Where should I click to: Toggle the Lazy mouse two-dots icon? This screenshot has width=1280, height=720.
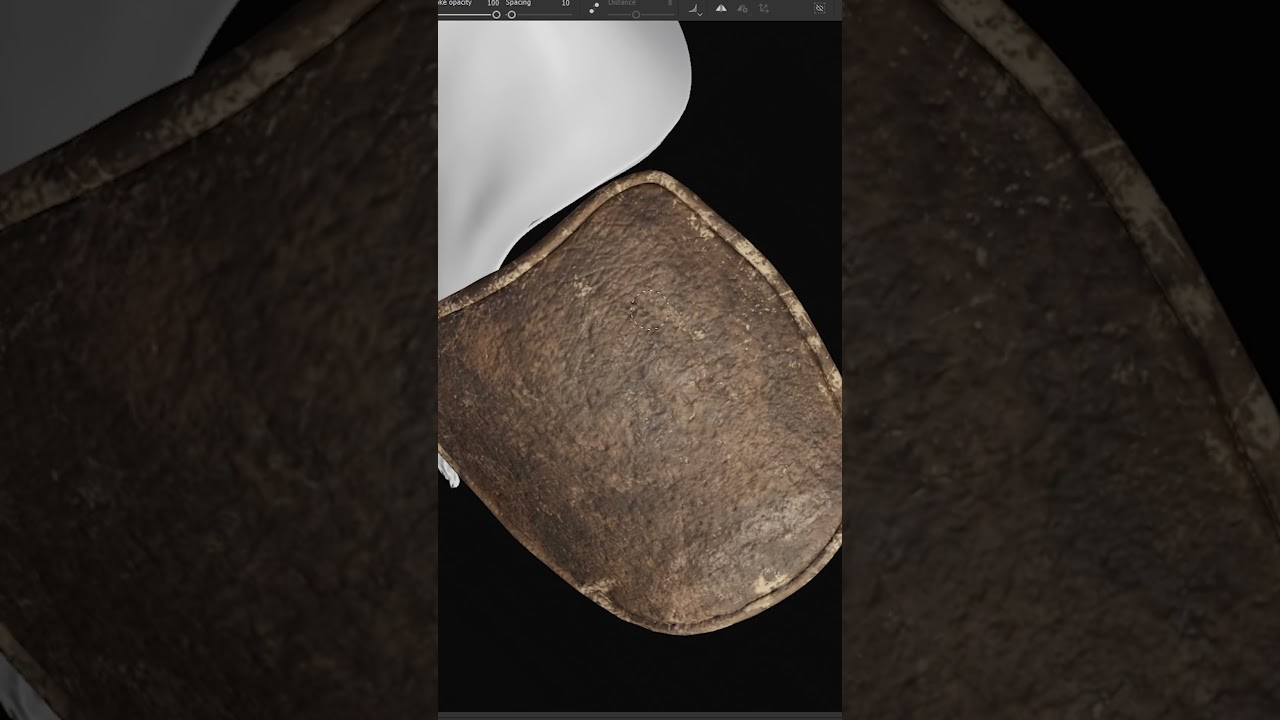pyautogui.click(x=594, y=8)
